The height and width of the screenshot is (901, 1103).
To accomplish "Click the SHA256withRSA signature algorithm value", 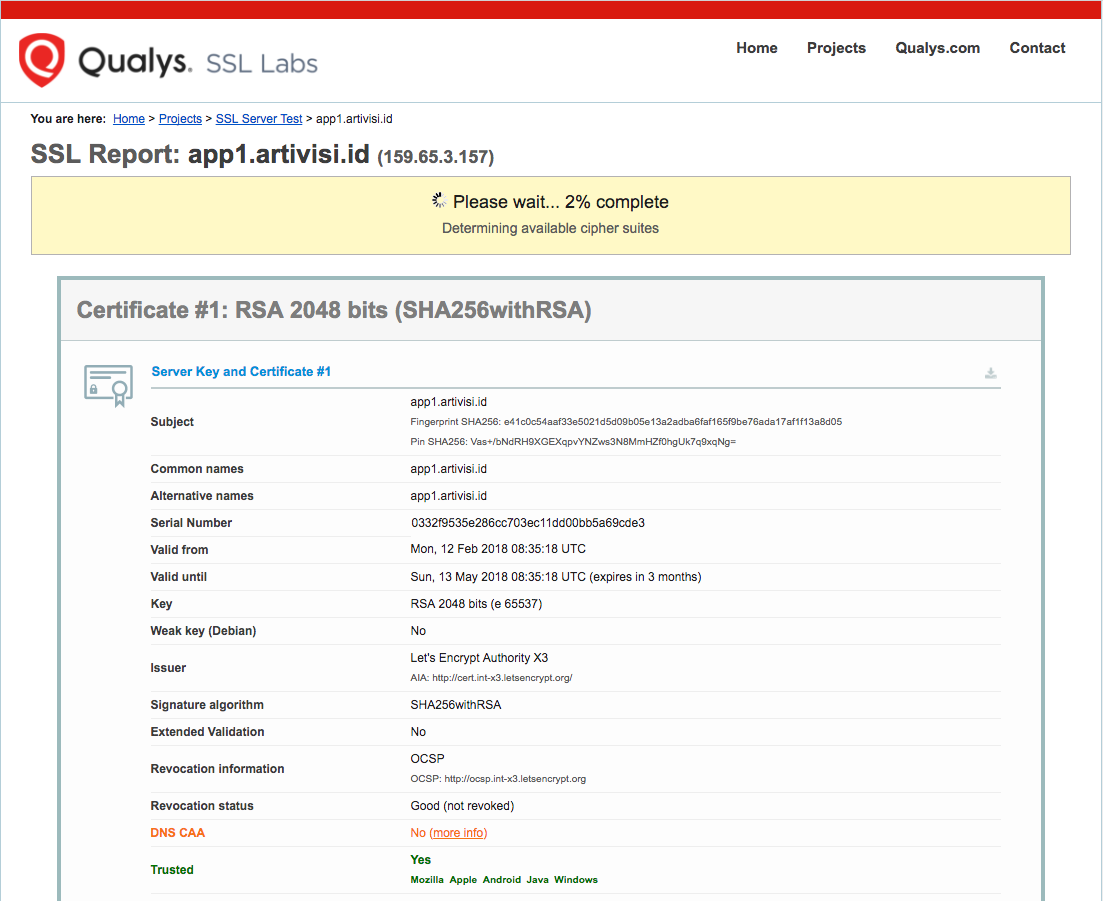I will [456, 705].
